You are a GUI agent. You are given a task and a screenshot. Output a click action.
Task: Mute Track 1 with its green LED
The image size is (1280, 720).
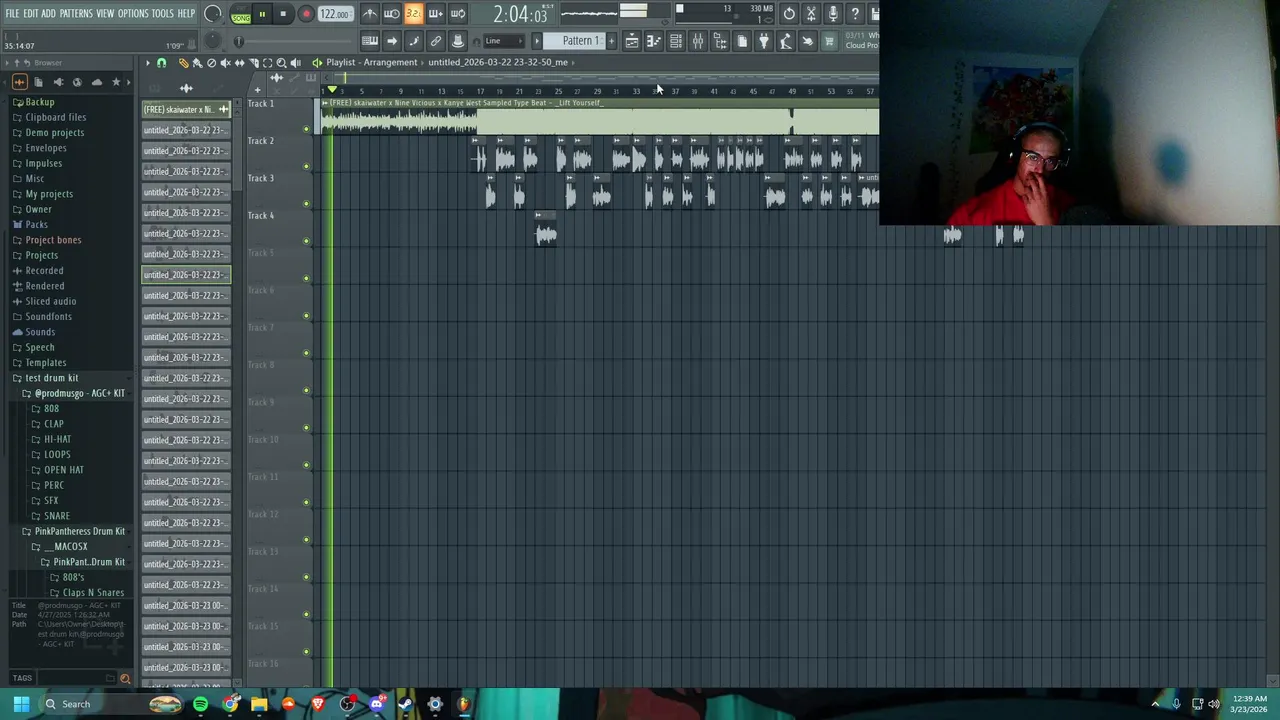click(306, 129)
